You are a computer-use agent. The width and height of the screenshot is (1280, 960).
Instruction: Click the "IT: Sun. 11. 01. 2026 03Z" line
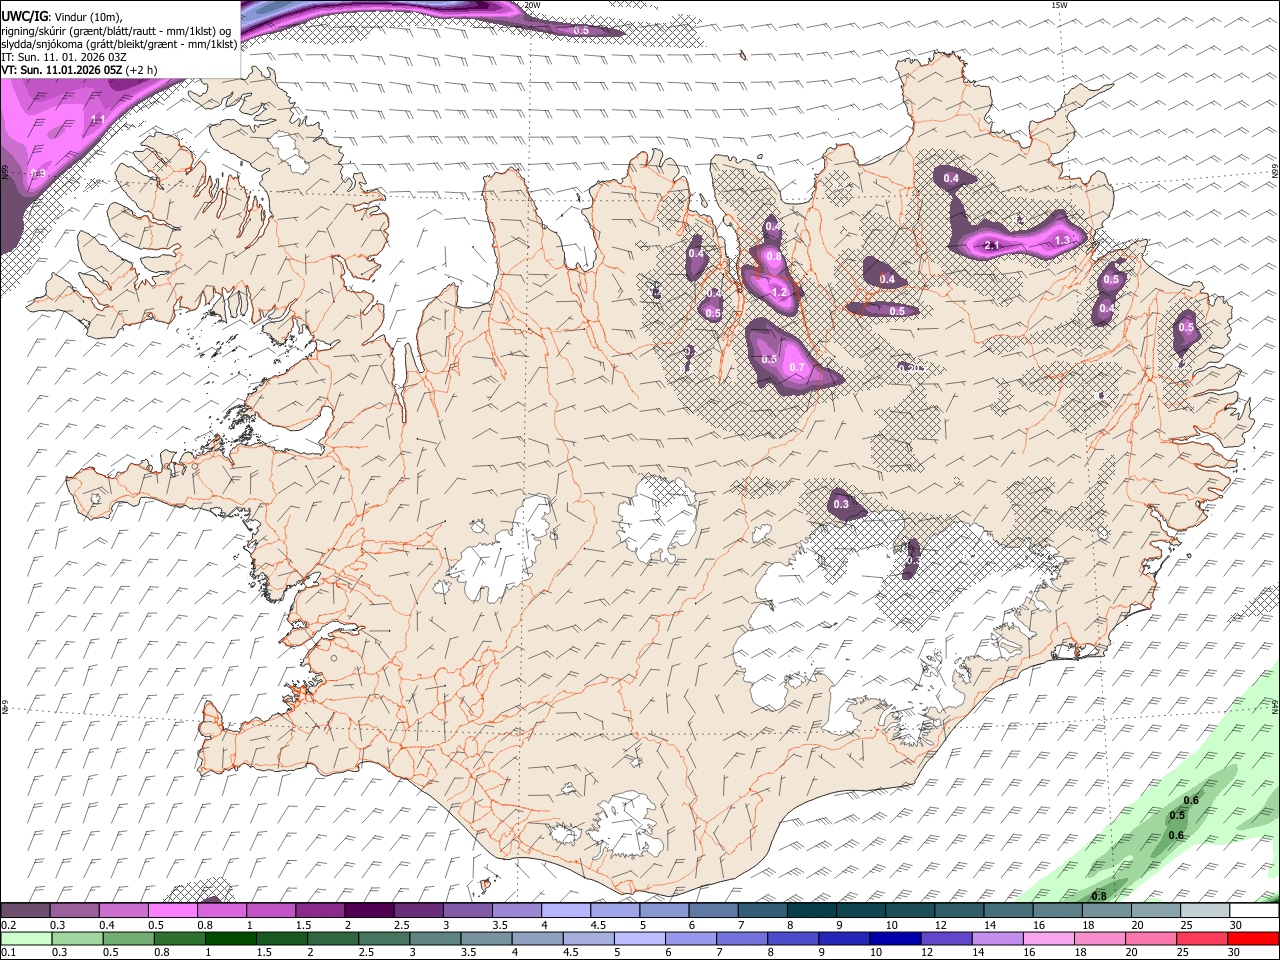click(63, 57)
